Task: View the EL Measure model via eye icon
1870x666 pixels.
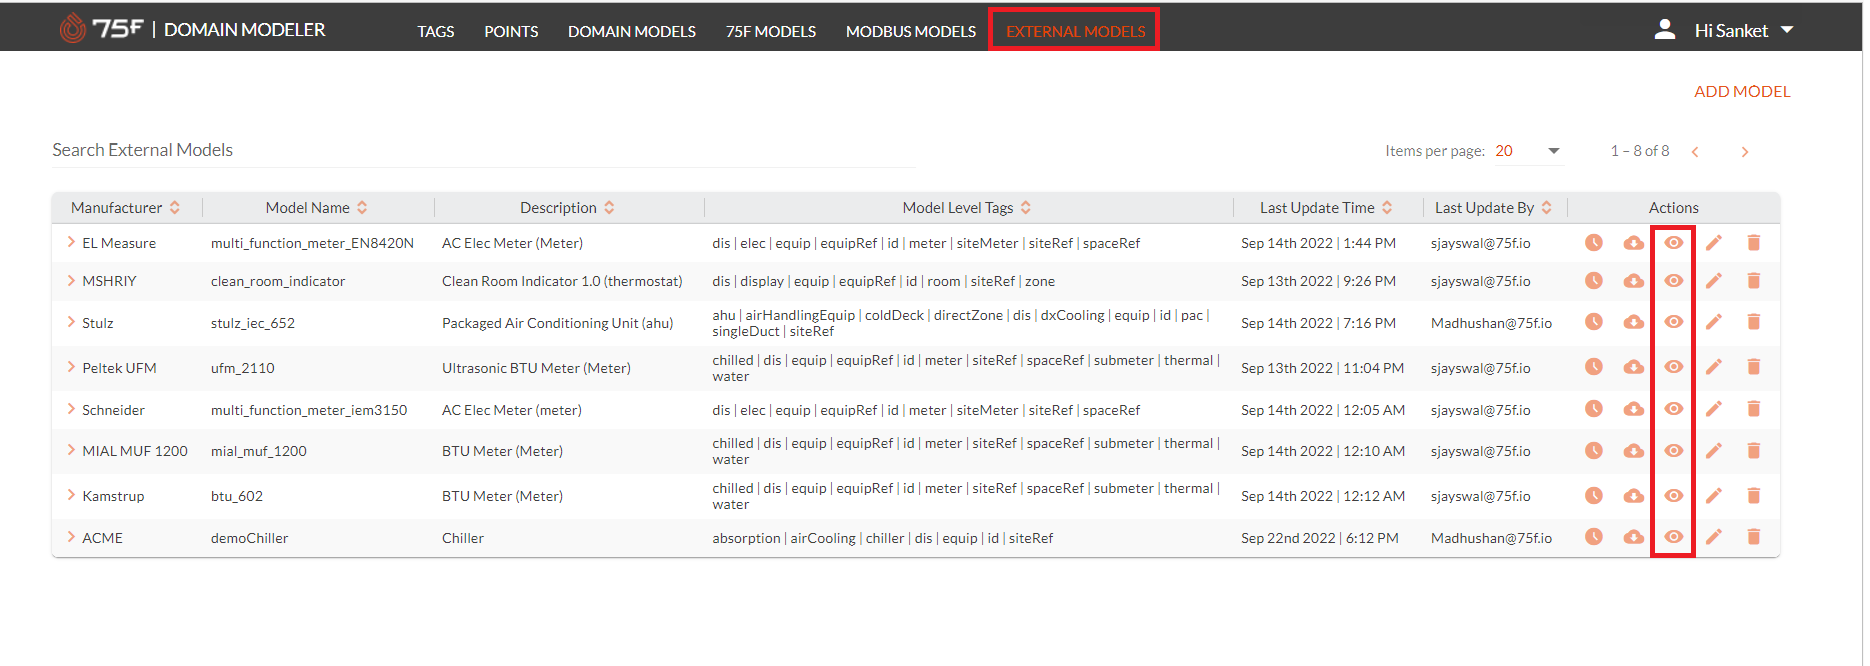Action: pyautogui.click(x=1674, y=243)
